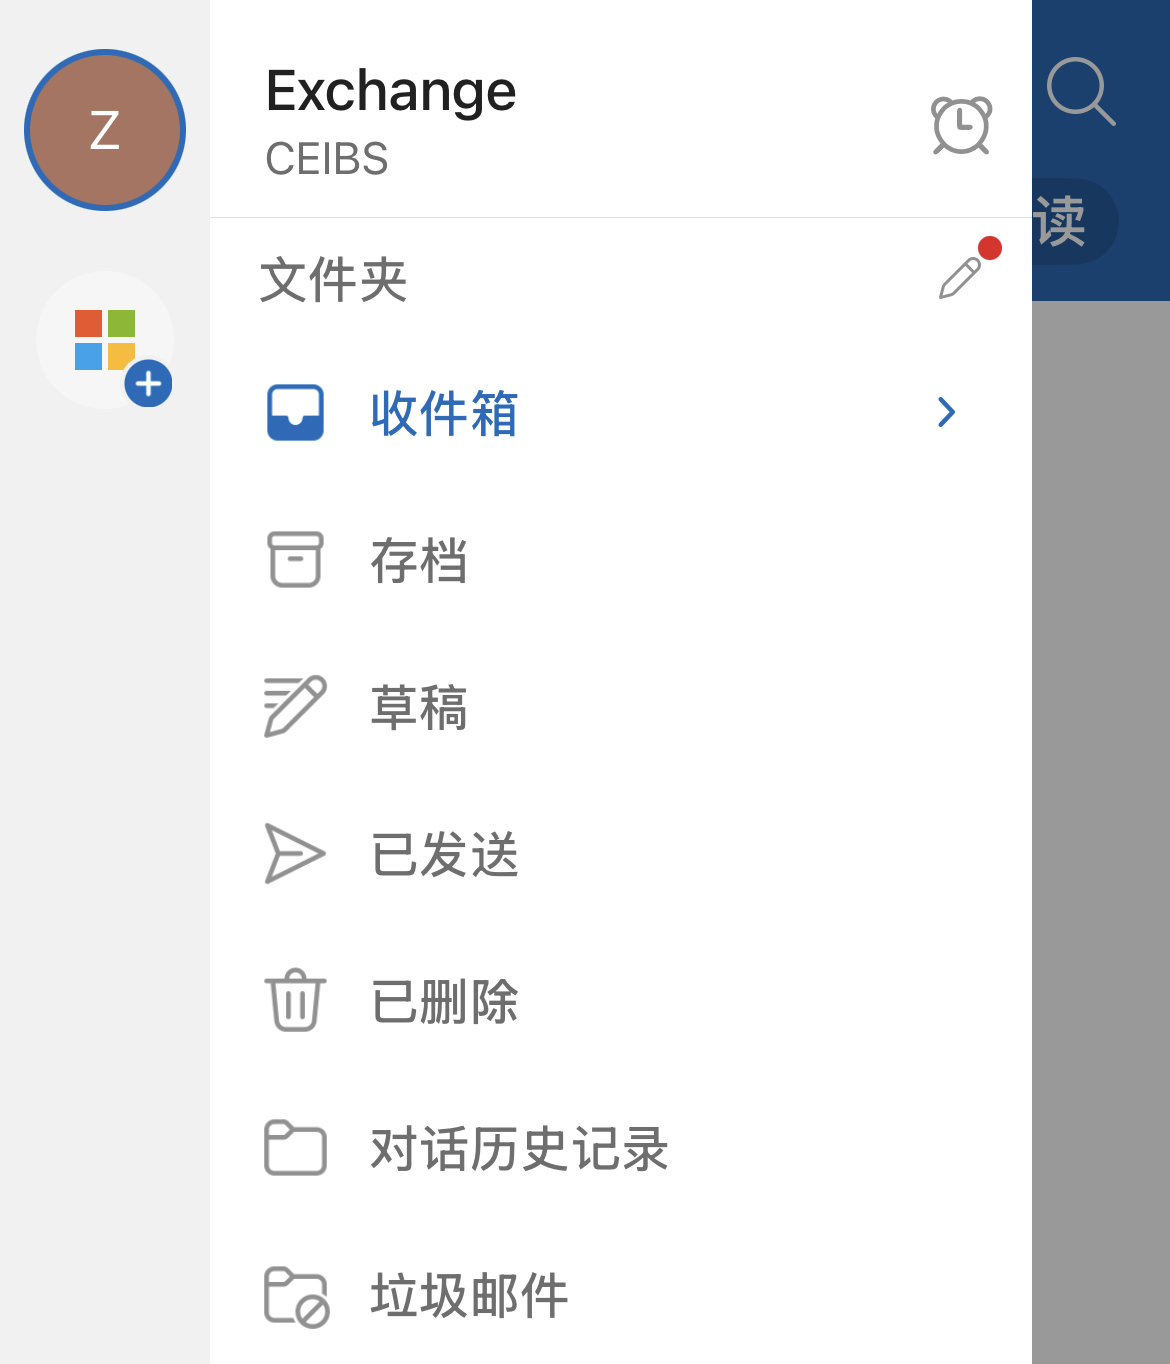This screenshot has height=1364, width=1170.
Task: Tap the Z account avatar
Action: click(105, 130)
